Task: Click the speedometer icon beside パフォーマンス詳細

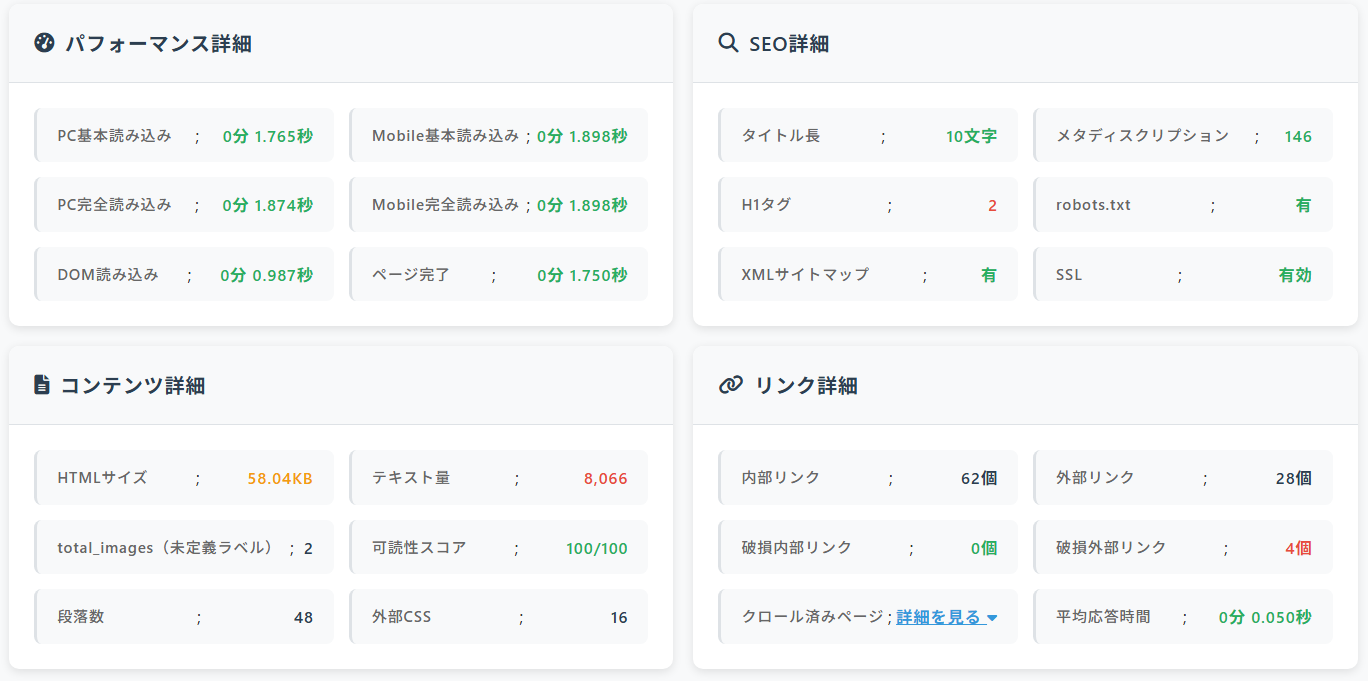Action: coord(43,43)
